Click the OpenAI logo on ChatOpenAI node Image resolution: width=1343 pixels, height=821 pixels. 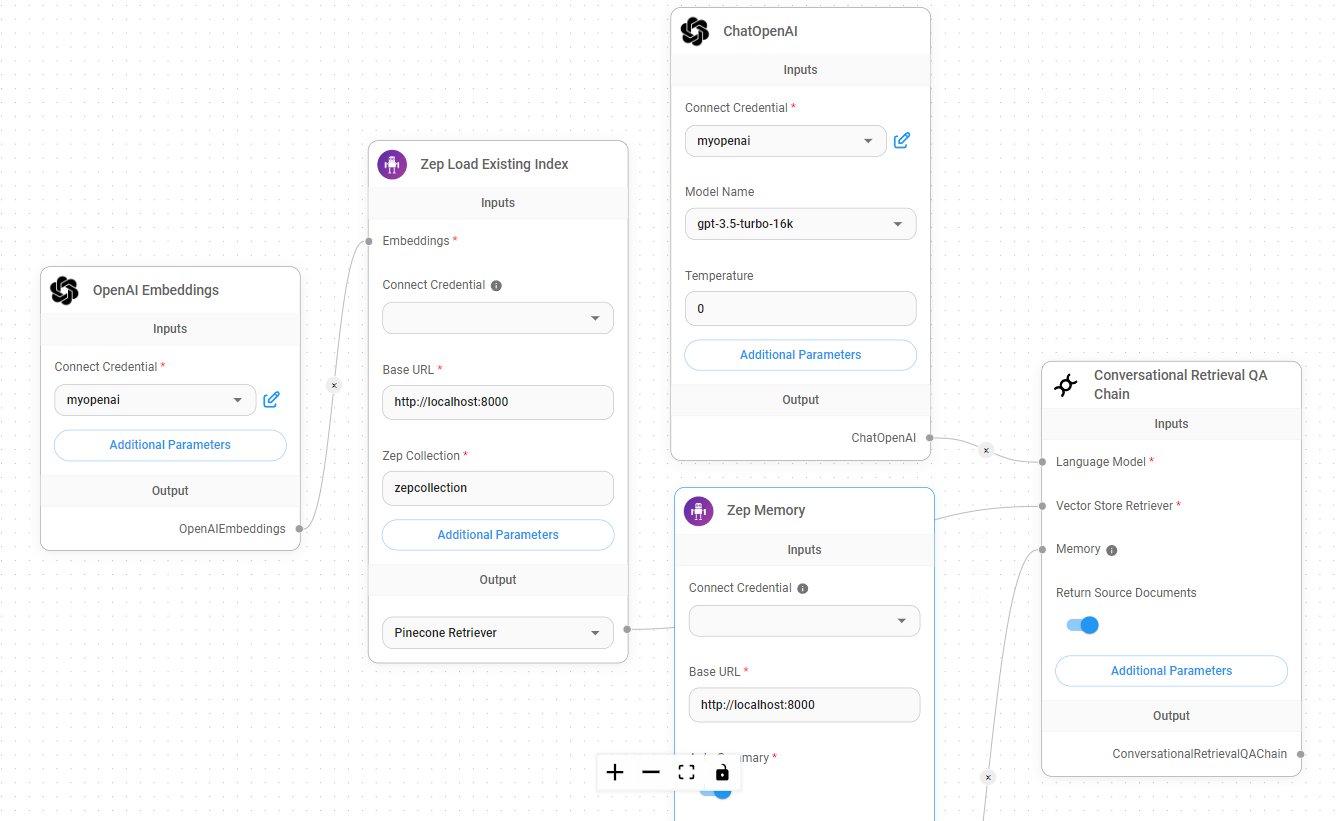(x=694, y=32)
